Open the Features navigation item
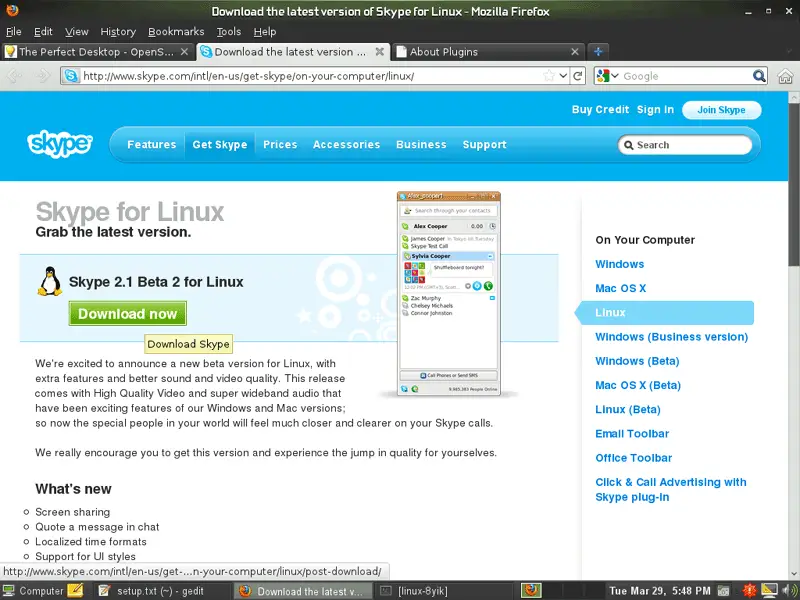The image size is (800, 600). click(x=152, y=144)
